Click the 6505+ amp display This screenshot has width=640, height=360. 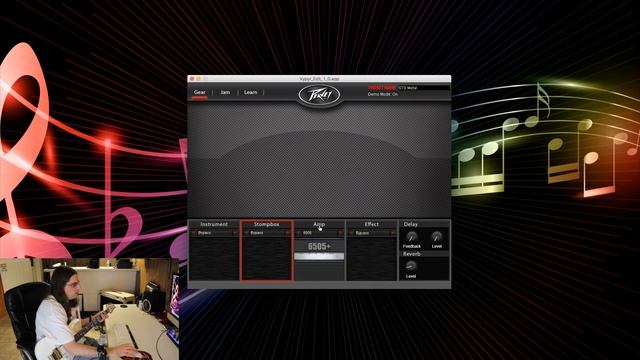[x=319, y=246]
